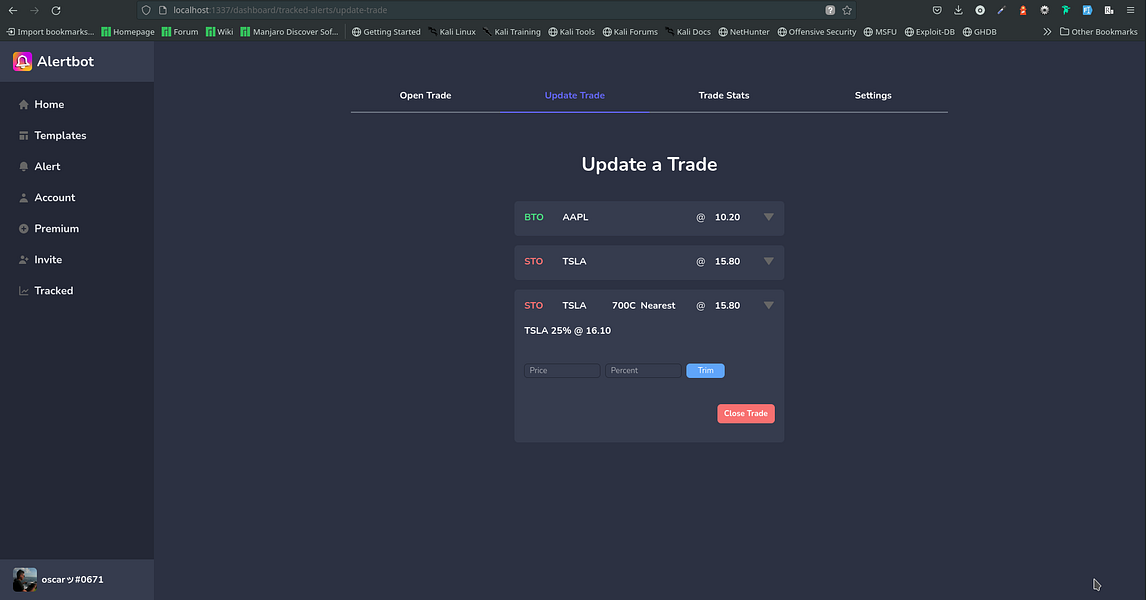
Task: Click the Invite add-user icon
Action: pos(23,259)
